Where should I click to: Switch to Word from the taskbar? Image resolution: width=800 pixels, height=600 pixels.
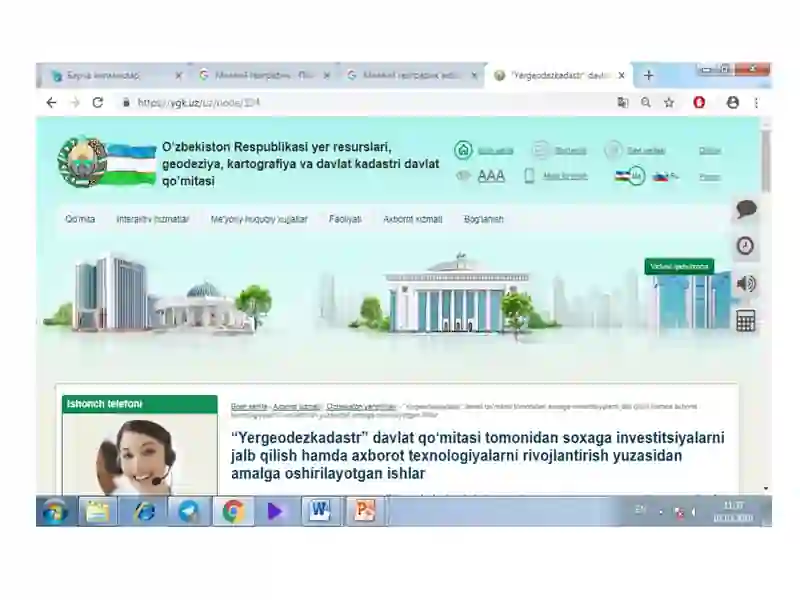[319, 511]
